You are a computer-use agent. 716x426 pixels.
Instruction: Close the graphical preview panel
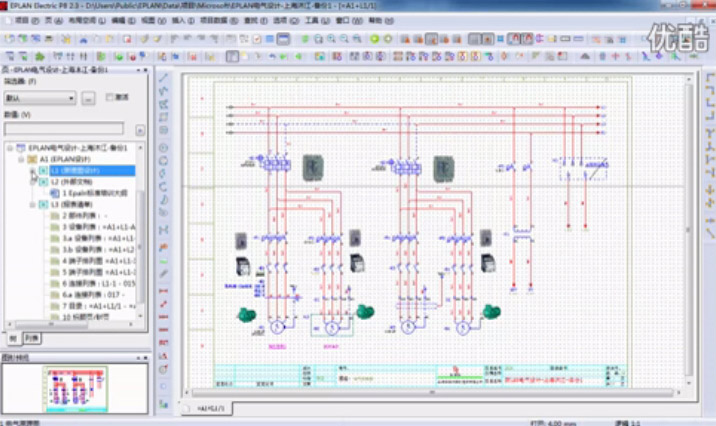146,358
